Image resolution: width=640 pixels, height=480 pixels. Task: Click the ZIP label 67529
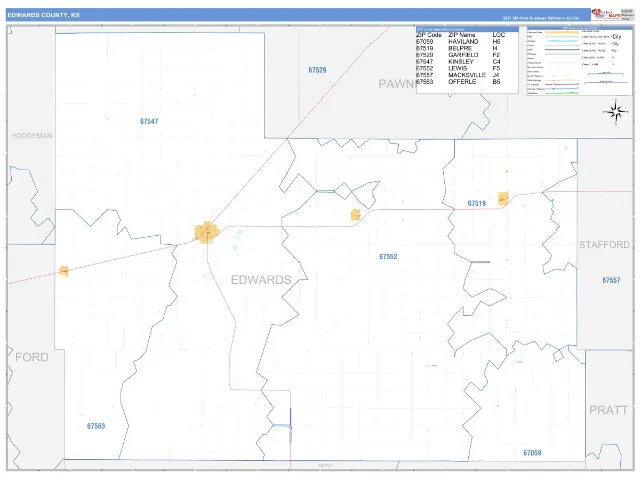coord(317,70)
